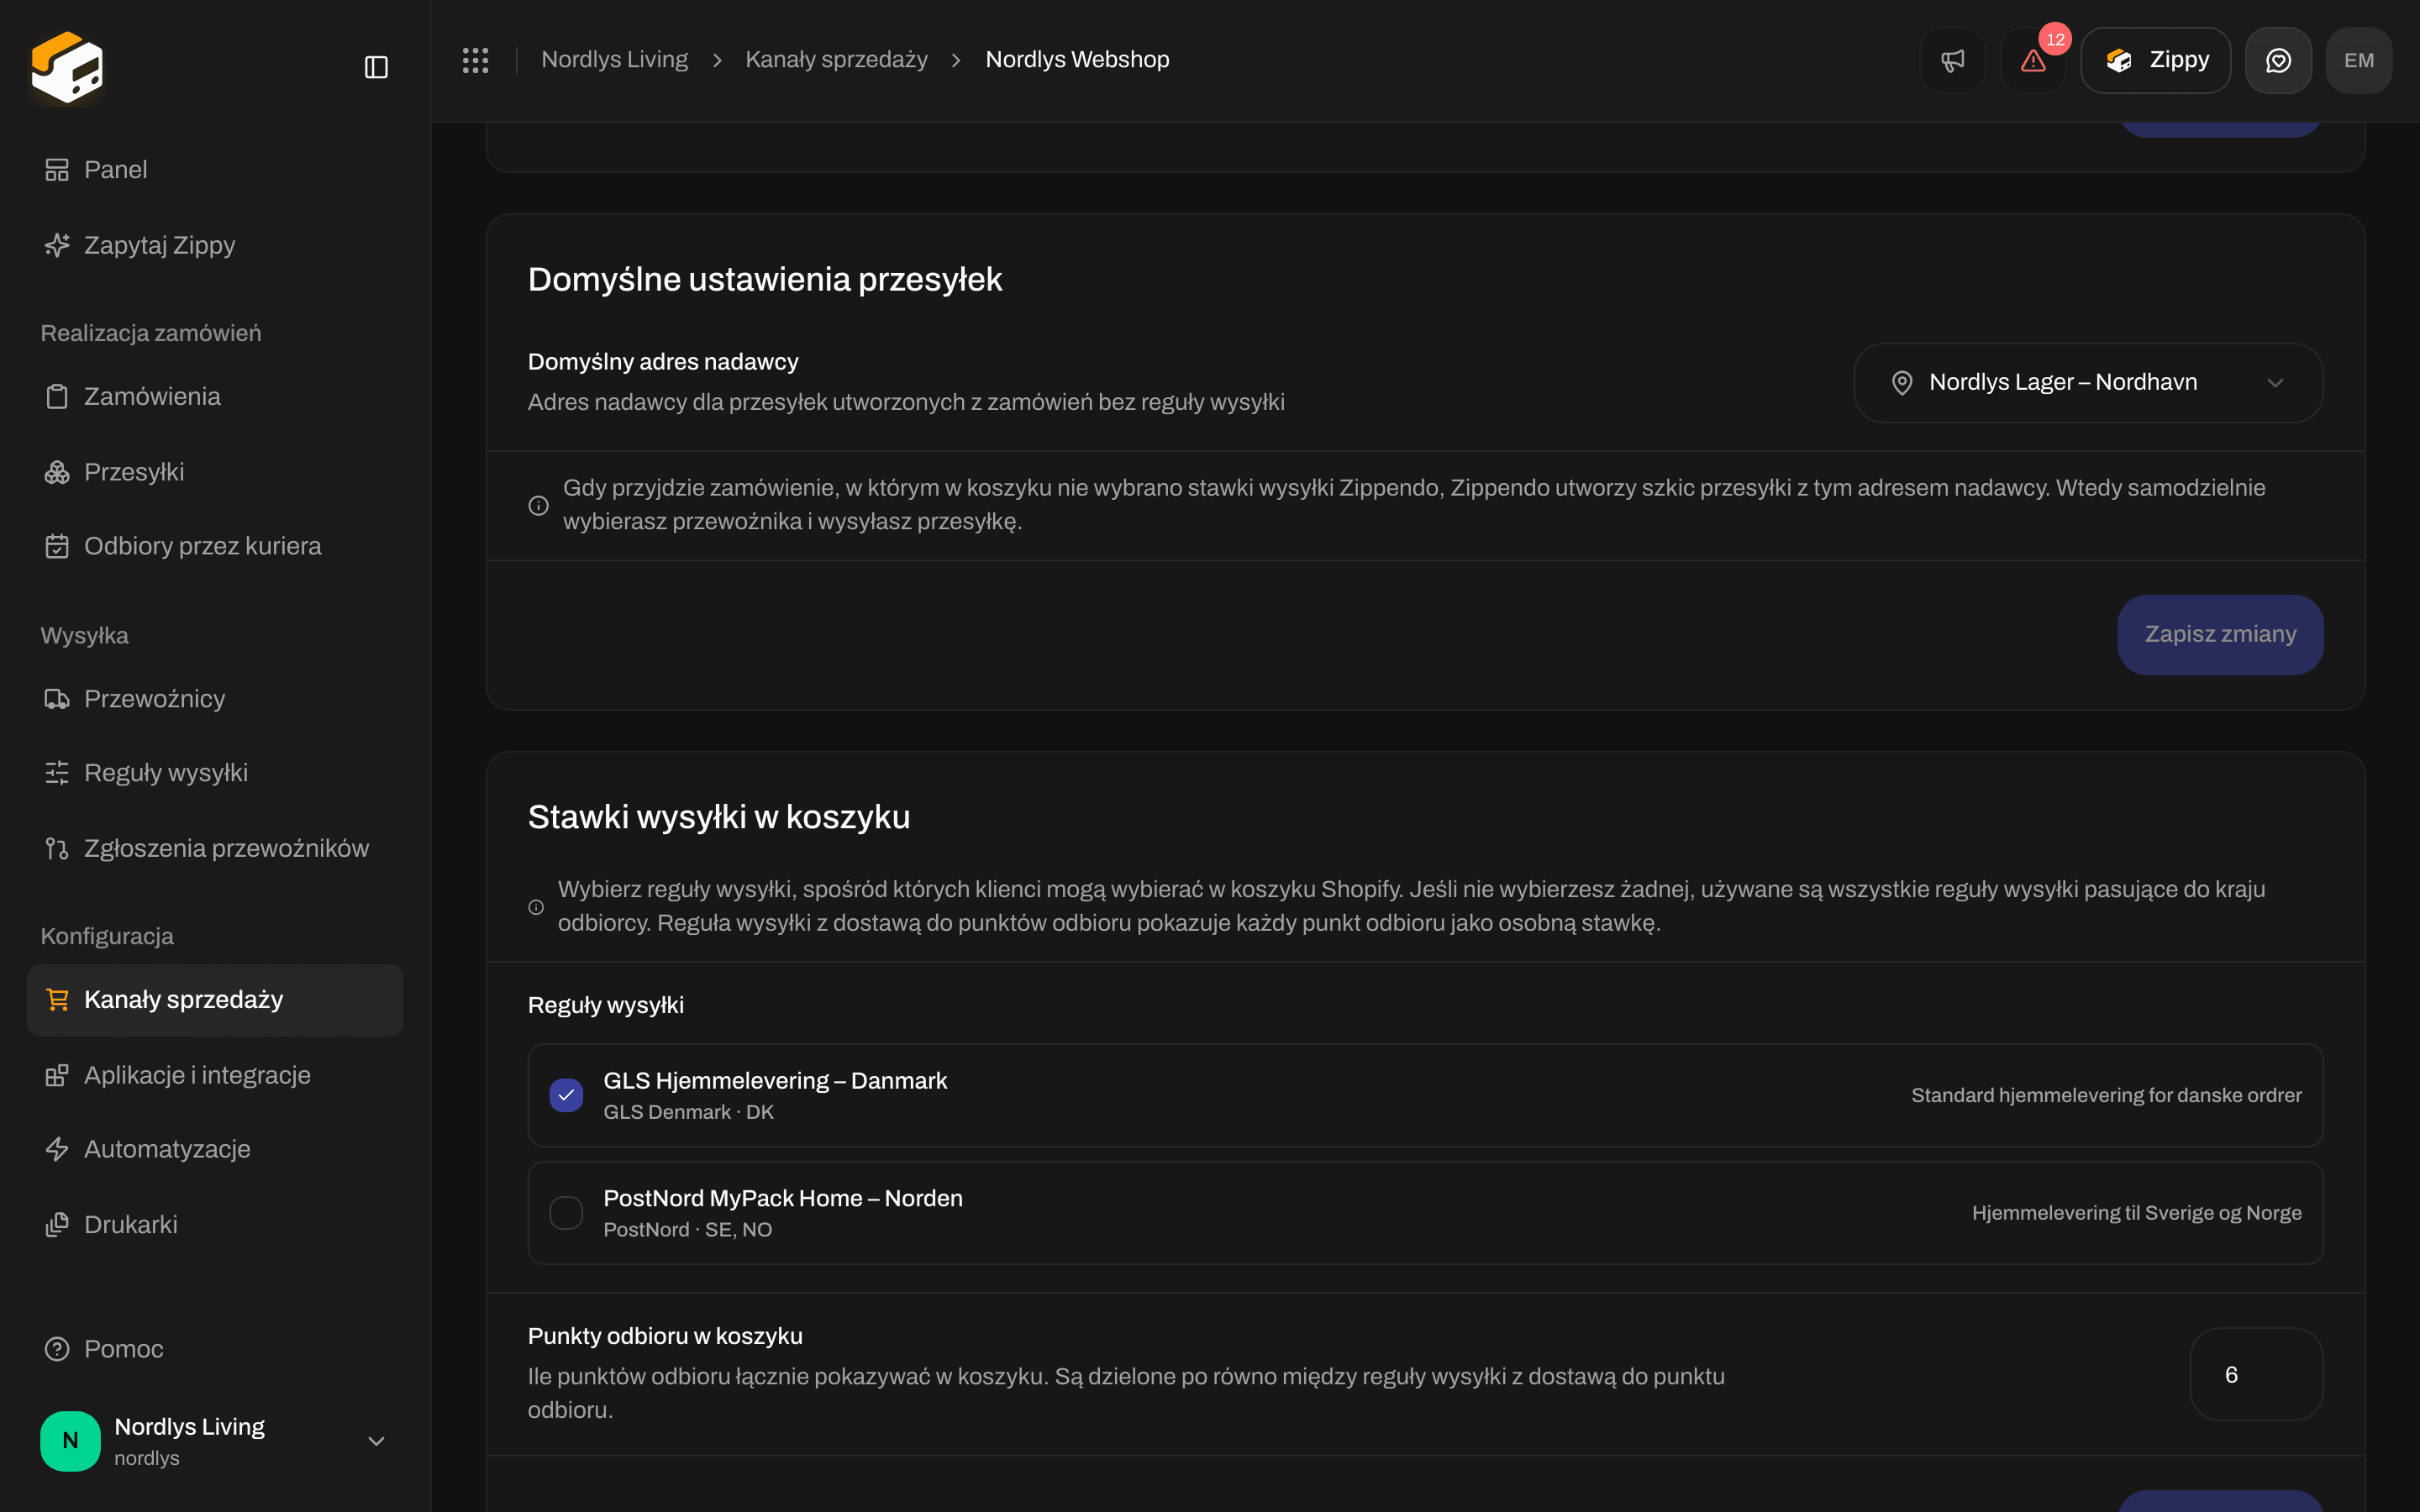Expand the Nordlys Living organization switcher

point(214,1440)
